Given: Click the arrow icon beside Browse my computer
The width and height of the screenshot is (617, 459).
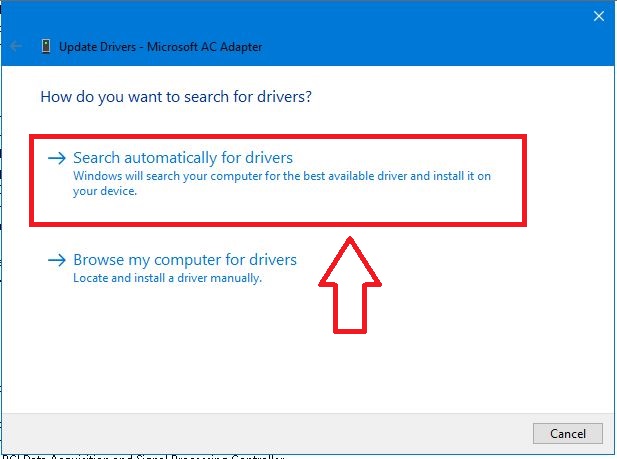Looking at the screenshot, I should tap(57, 260).
